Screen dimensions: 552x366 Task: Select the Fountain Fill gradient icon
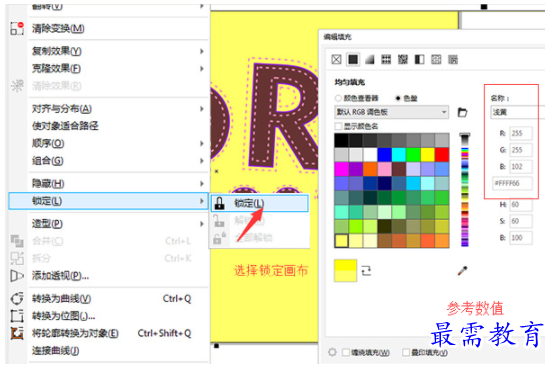(369, 59)
